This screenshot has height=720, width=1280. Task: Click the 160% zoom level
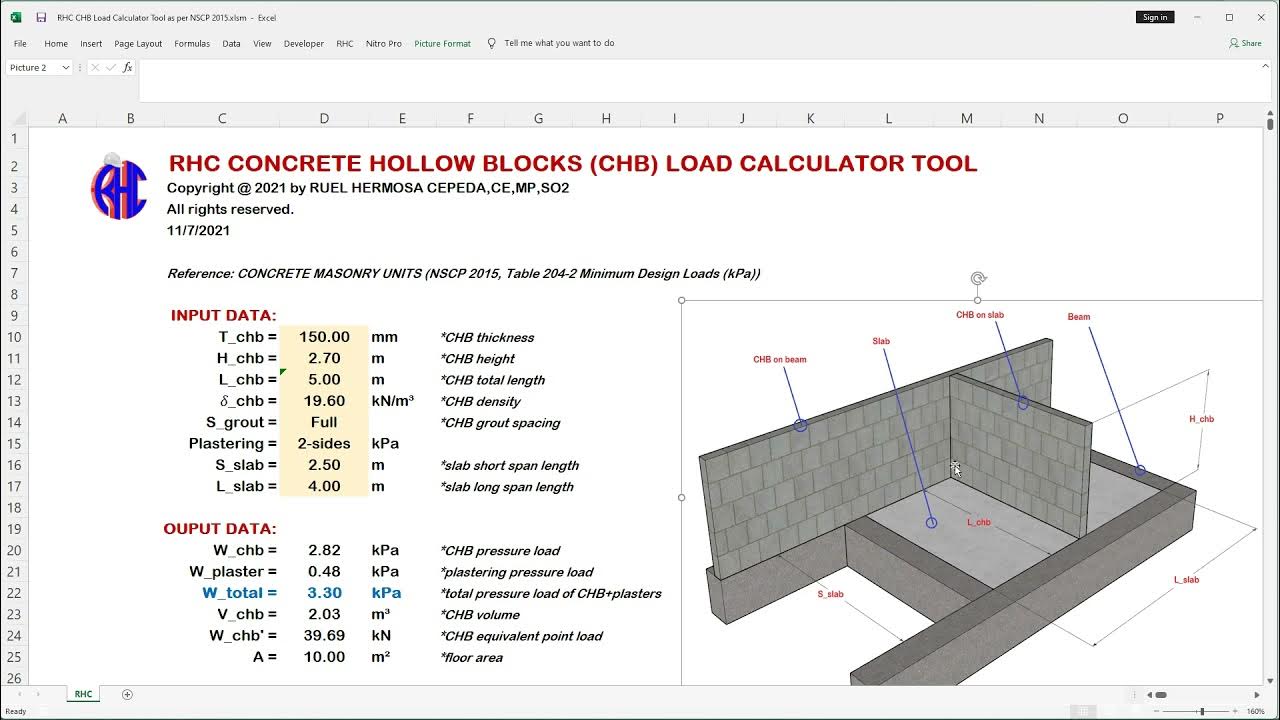coord(1256,711)
